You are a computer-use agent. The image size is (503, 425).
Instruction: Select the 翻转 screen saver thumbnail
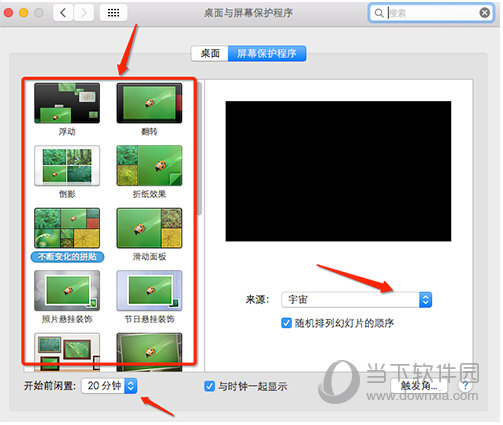pos(149,103)
